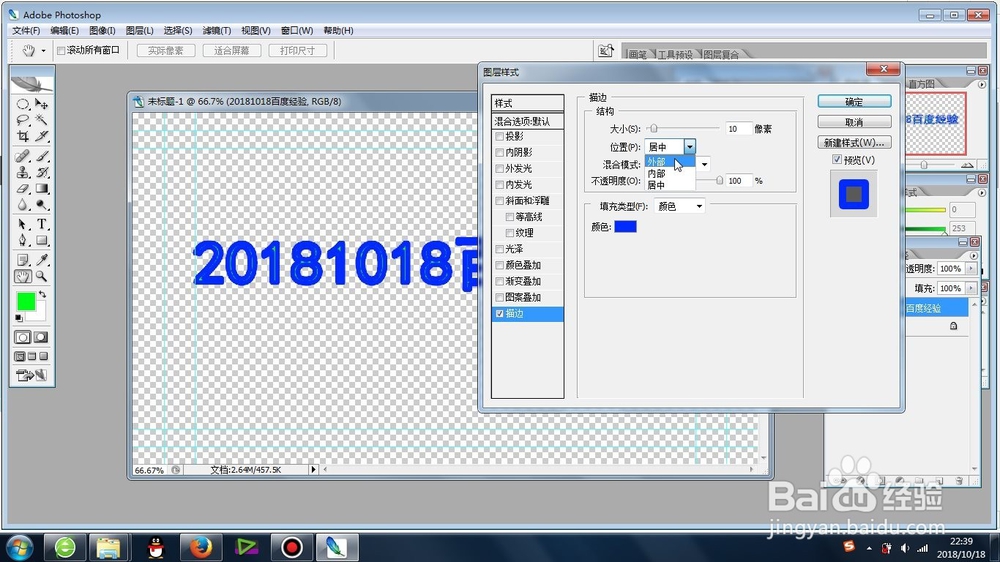Image resolution: width=1000 pixels, height=562 pixels.
Task: Click the 取消 cancel button
Action: click(x=854, y=122)
